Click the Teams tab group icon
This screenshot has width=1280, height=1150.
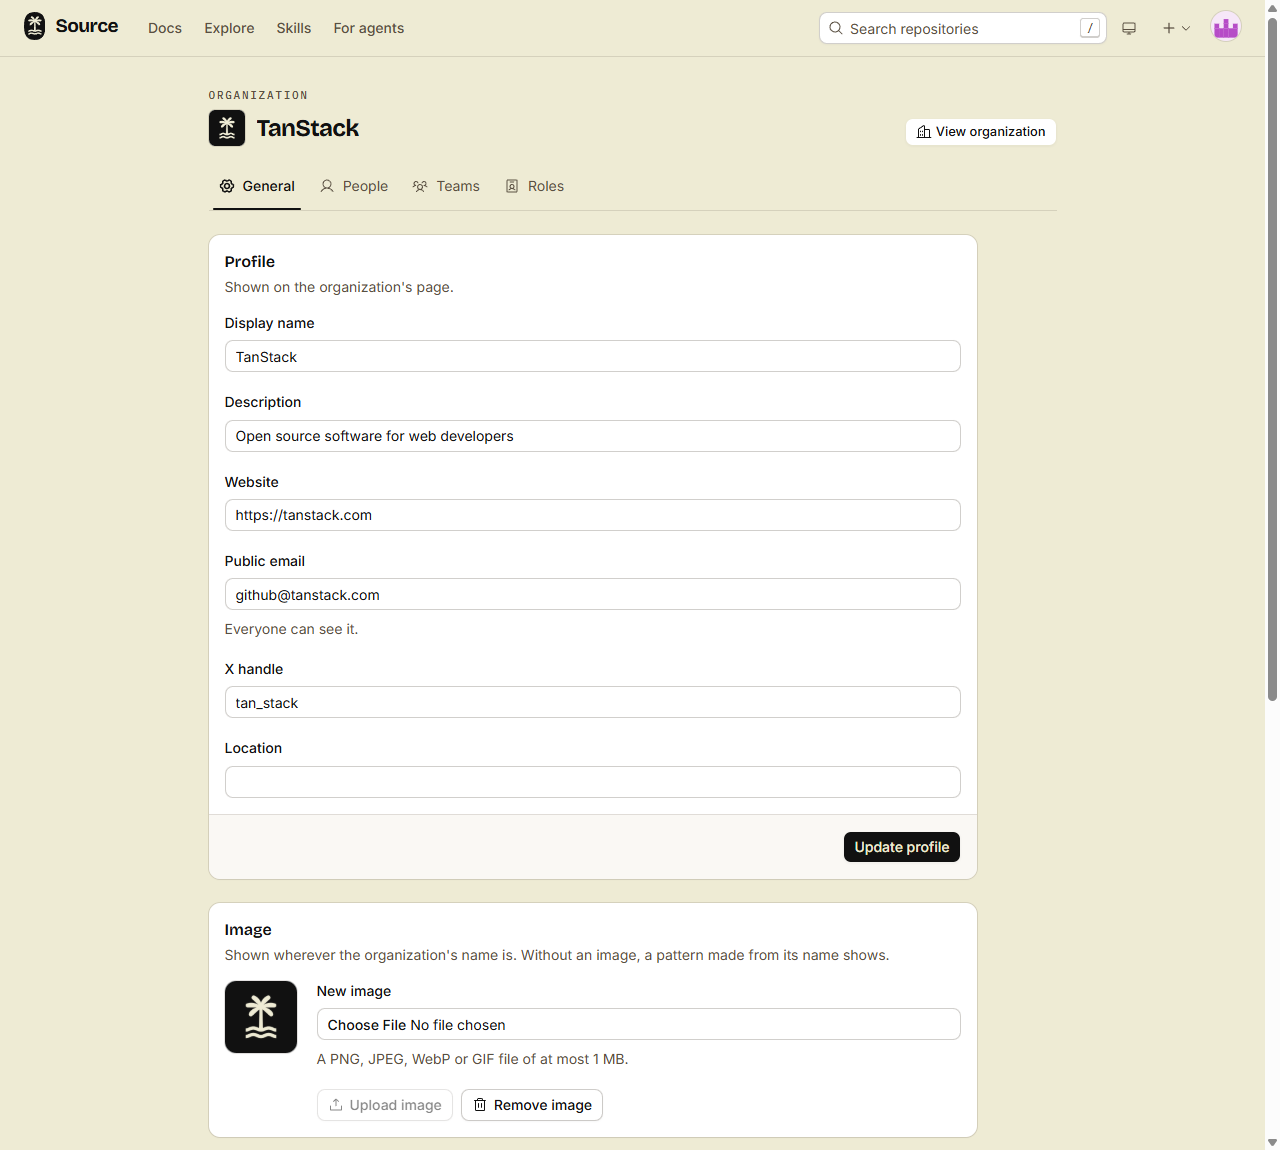point(420,186)
